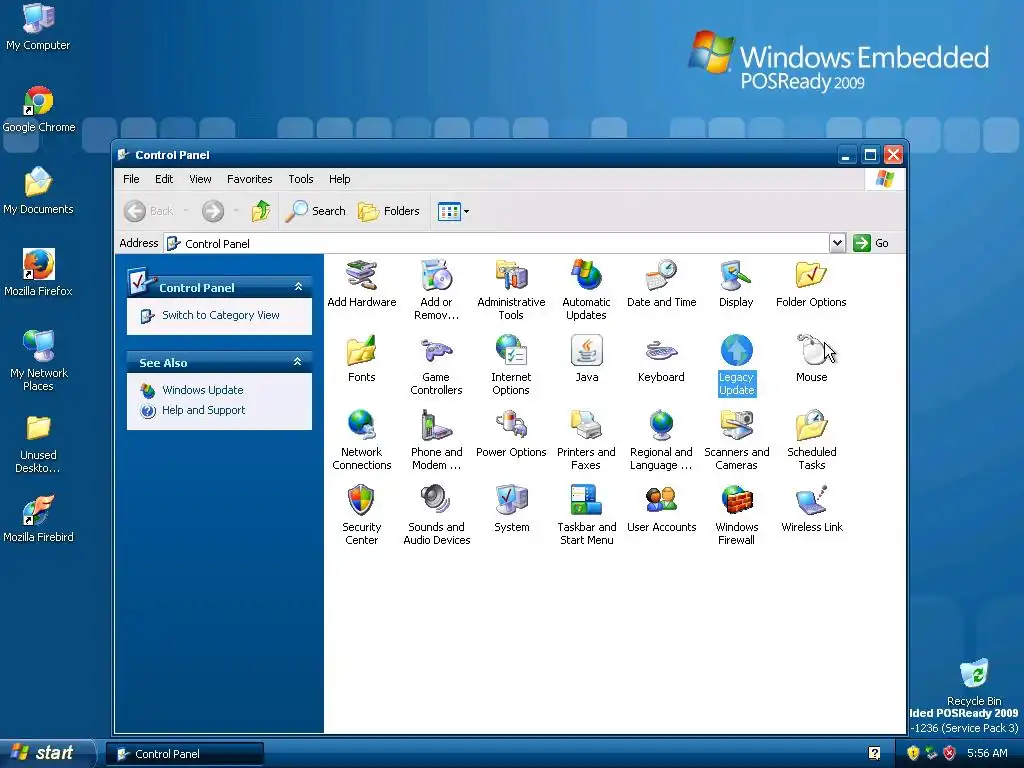Image resolution: width=1024 pixels, height=768 pixels.
Task: Open the Date and Time icon
Action: pos(661,284)
